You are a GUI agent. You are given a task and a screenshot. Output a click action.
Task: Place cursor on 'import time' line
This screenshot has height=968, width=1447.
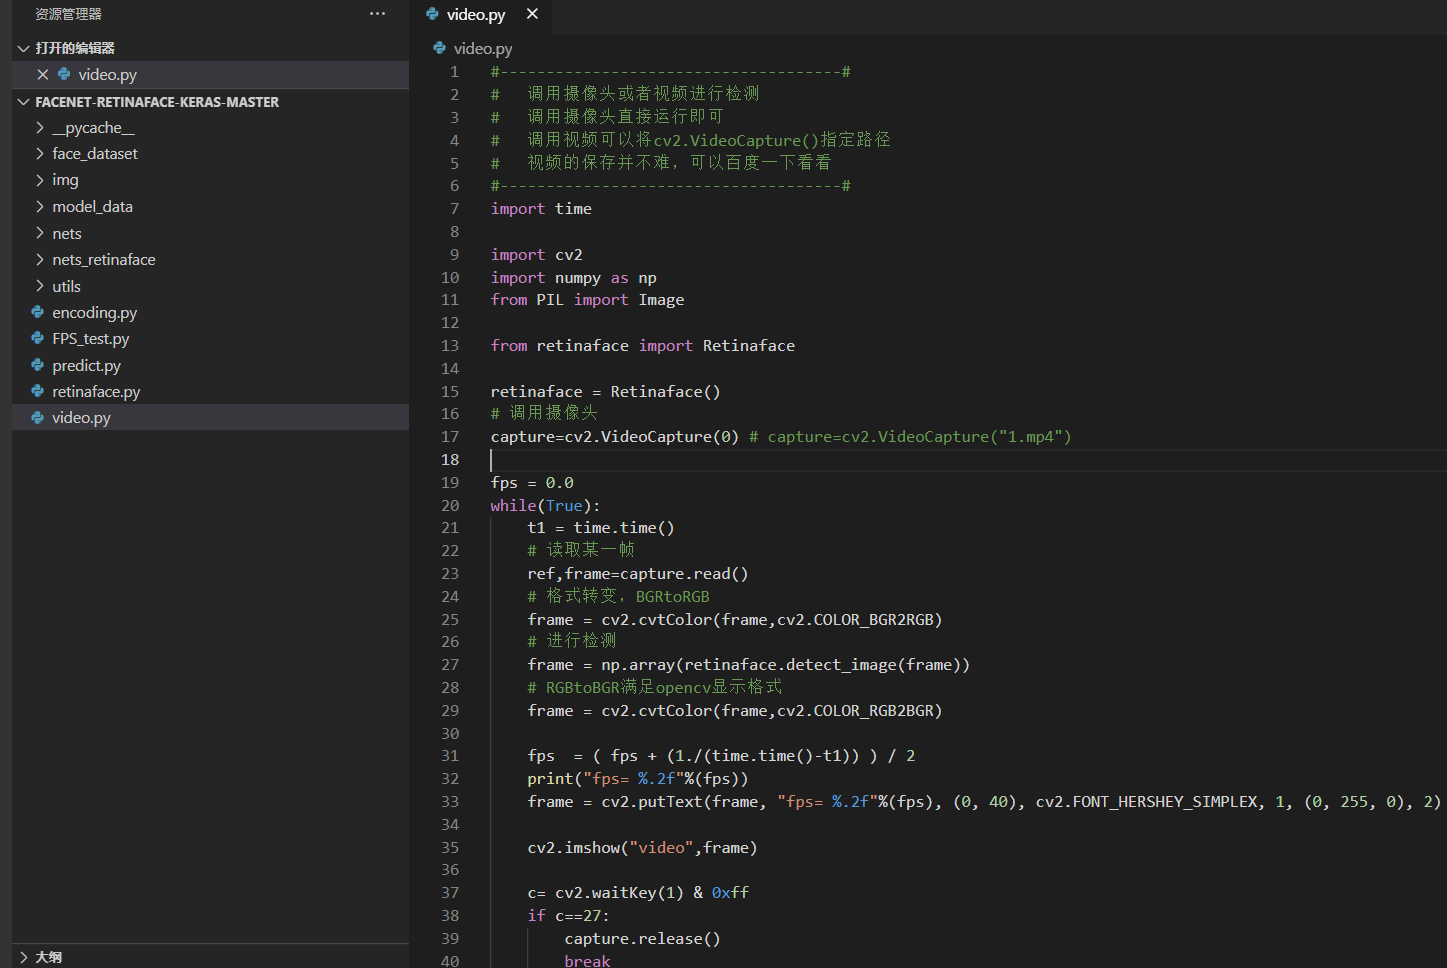click(x=541, y=209)
